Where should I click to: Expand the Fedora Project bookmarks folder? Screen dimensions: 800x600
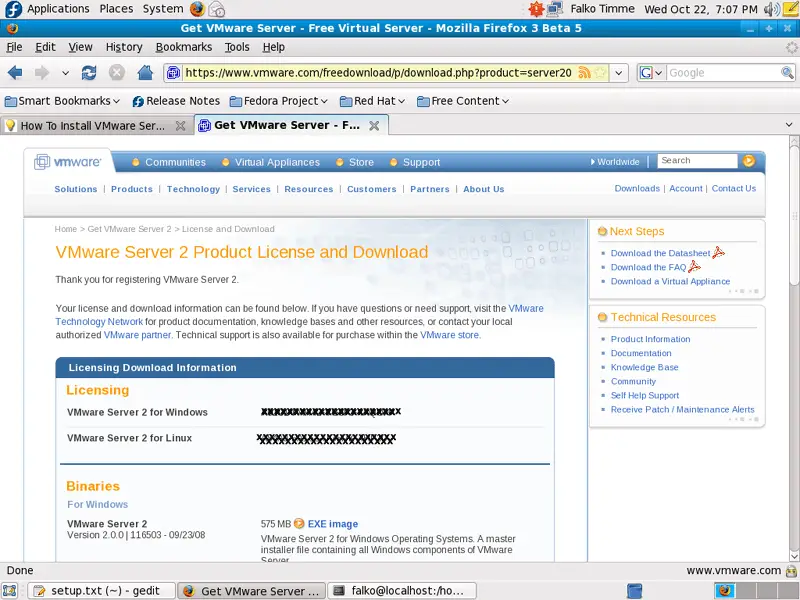278,101
